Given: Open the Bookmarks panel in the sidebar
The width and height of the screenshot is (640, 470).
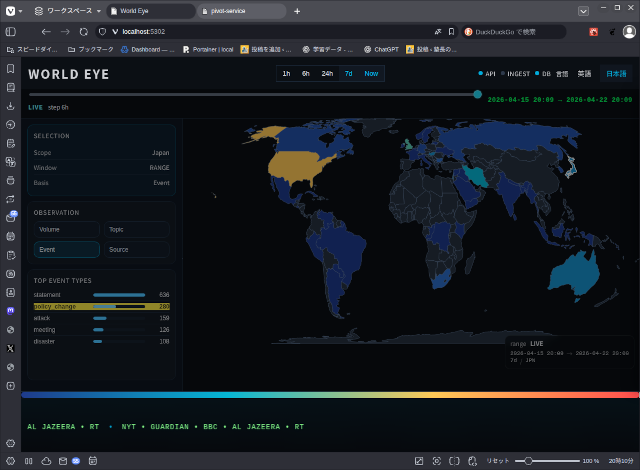Looking at the screenshot, I should [10, 69].
